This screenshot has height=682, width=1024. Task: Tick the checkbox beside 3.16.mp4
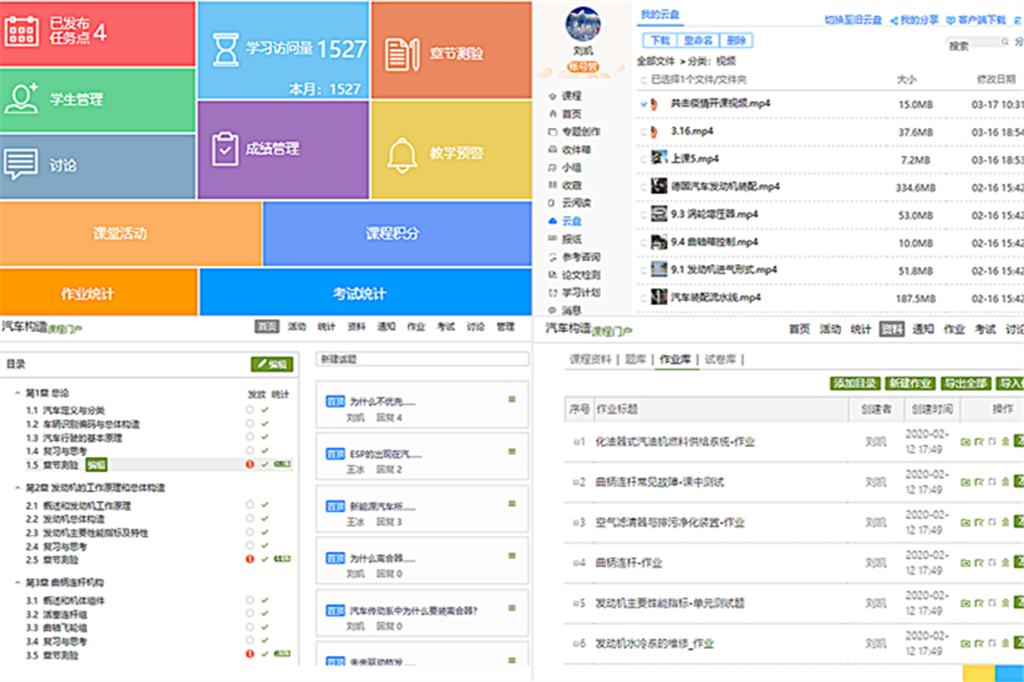[x=643, y=131]
